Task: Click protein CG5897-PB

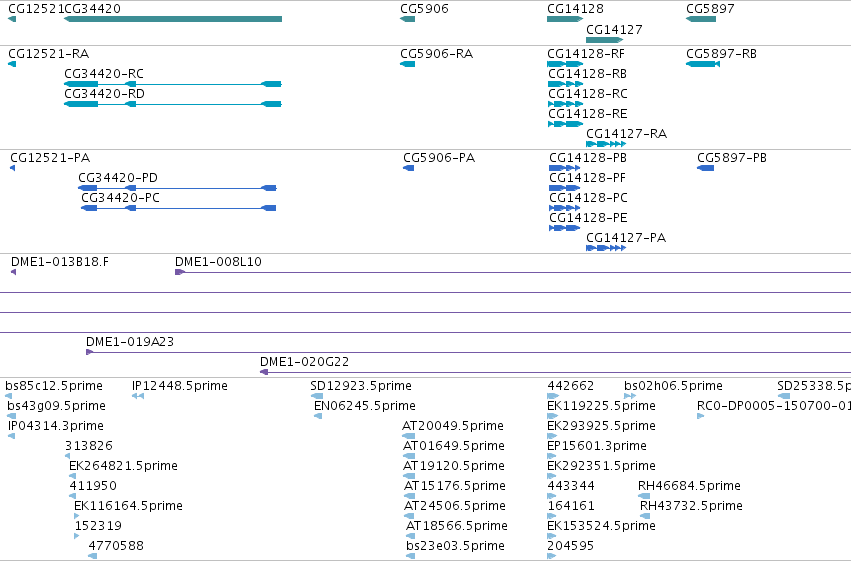Action: point(706,168)
